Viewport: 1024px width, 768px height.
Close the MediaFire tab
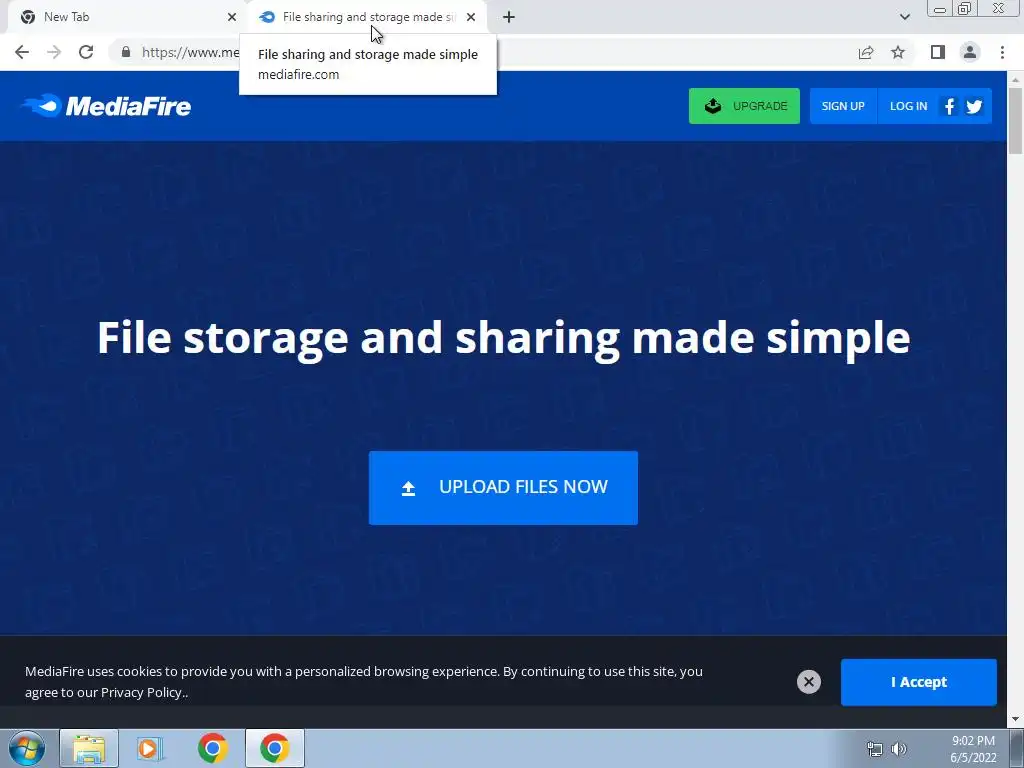click(471, 17)
